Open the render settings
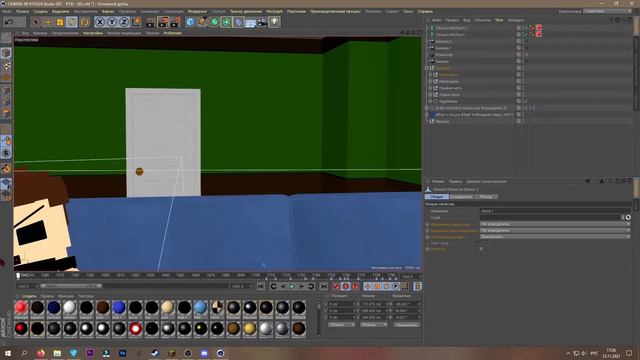 click(175, 22)
